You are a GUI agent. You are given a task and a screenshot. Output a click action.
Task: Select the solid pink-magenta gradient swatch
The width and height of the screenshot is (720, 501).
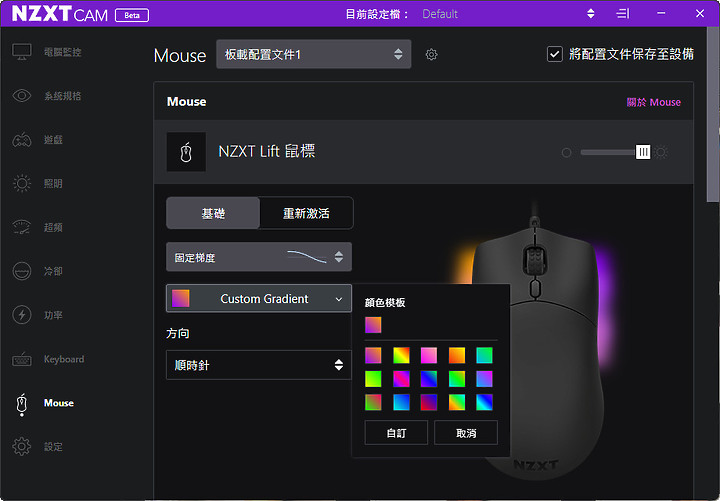429,355
